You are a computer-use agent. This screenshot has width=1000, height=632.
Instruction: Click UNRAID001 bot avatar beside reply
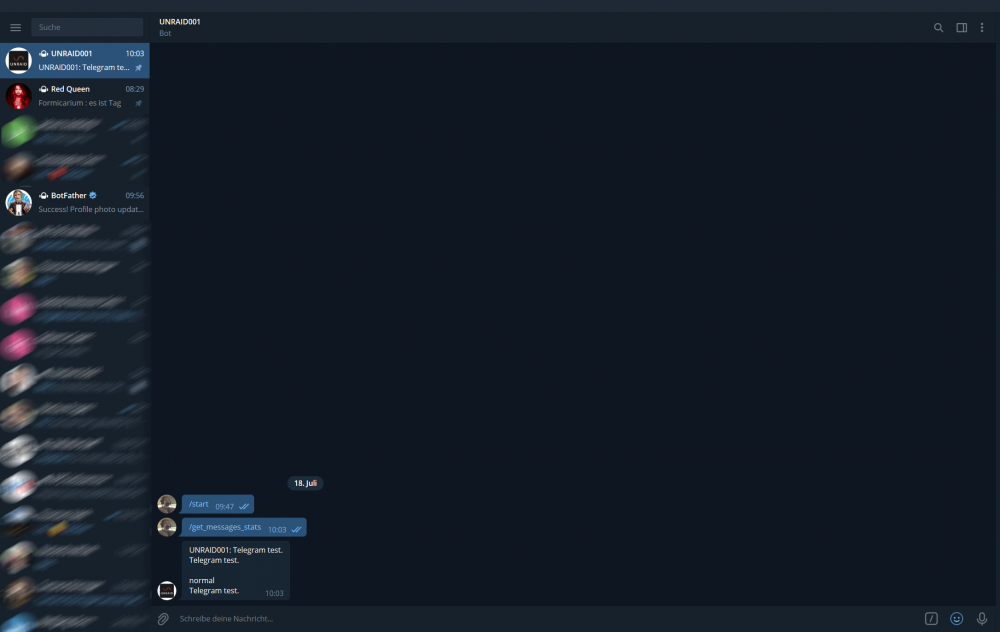pyautogui.click(x=167, y=591)
